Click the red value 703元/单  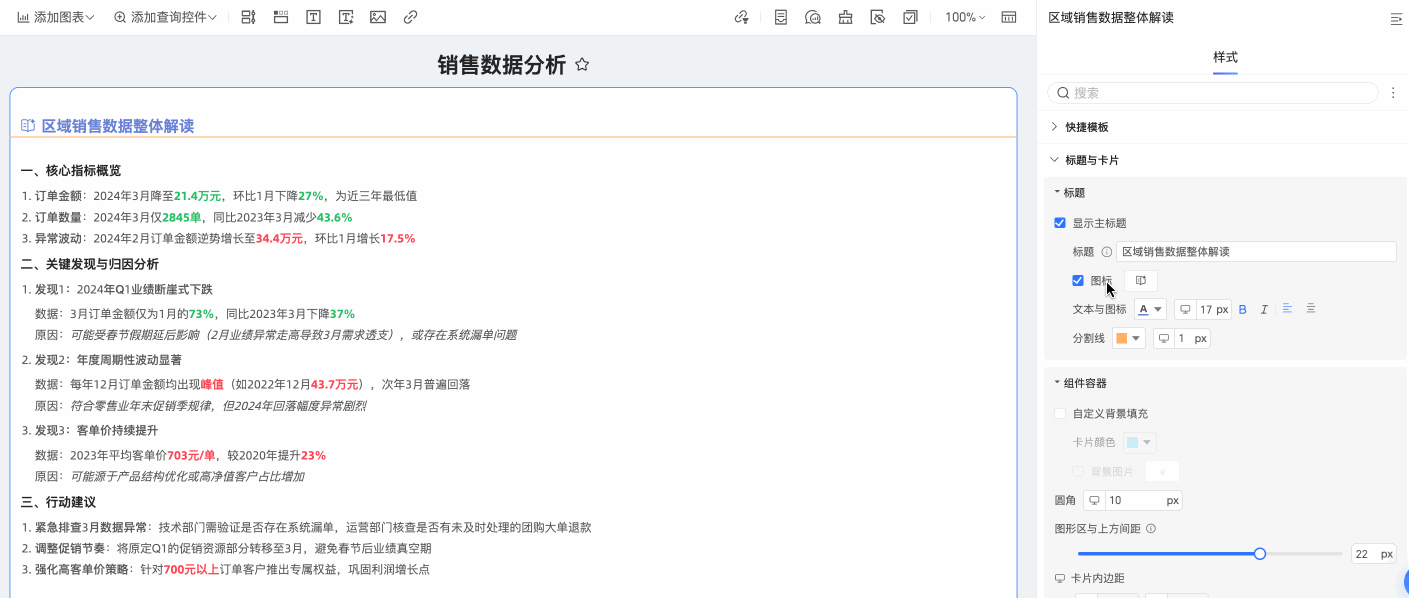[191, 455]
